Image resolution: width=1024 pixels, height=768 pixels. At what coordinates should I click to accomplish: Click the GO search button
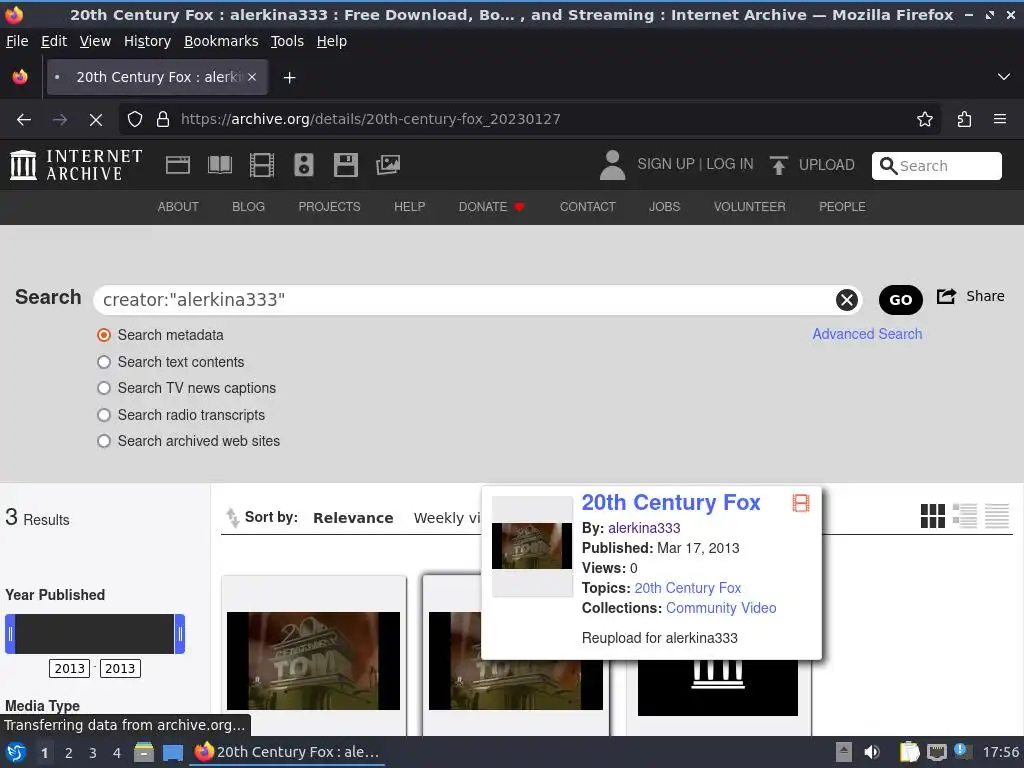click(x=901, y=300)
